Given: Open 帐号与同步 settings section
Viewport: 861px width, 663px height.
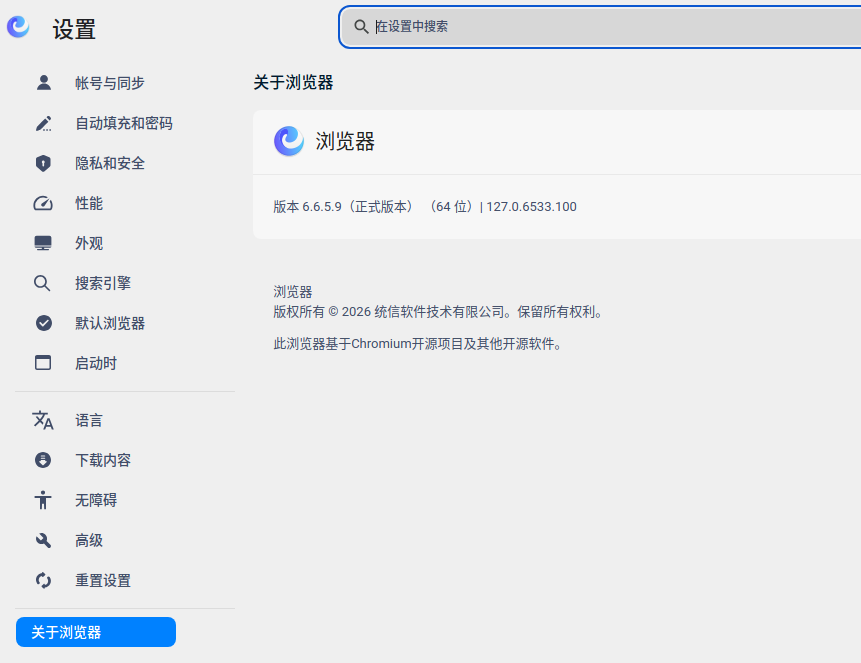Looking at the screenshot, I should 110,83.
